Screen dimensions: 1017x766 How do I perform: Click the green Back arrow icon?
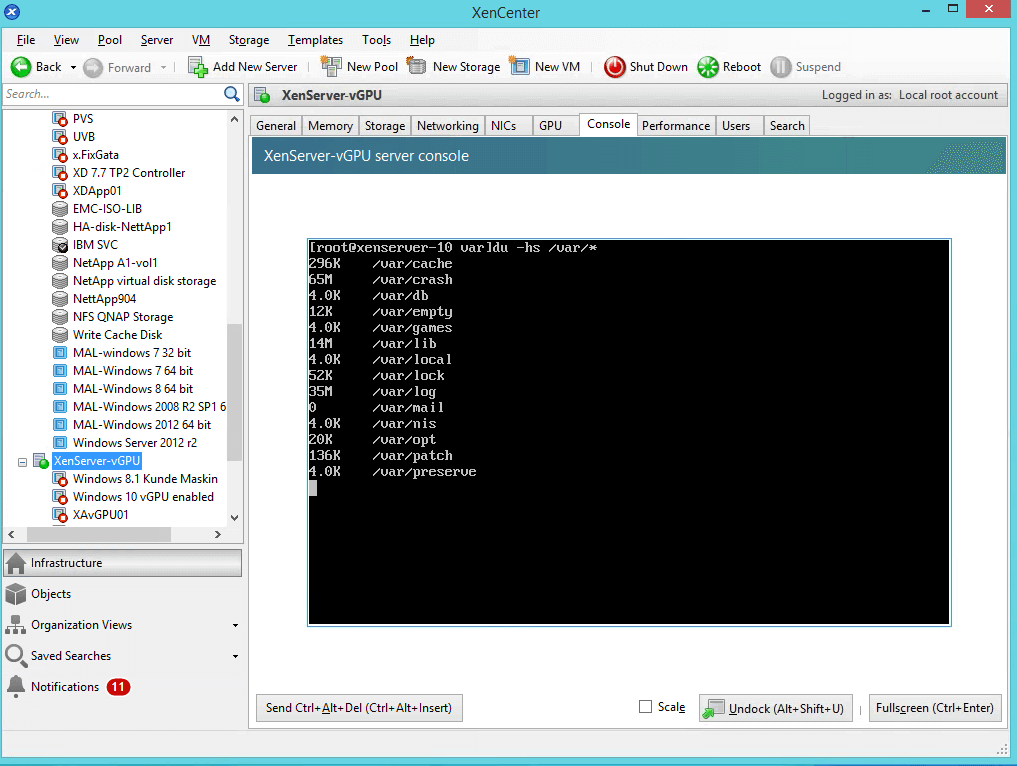point(21,67)
